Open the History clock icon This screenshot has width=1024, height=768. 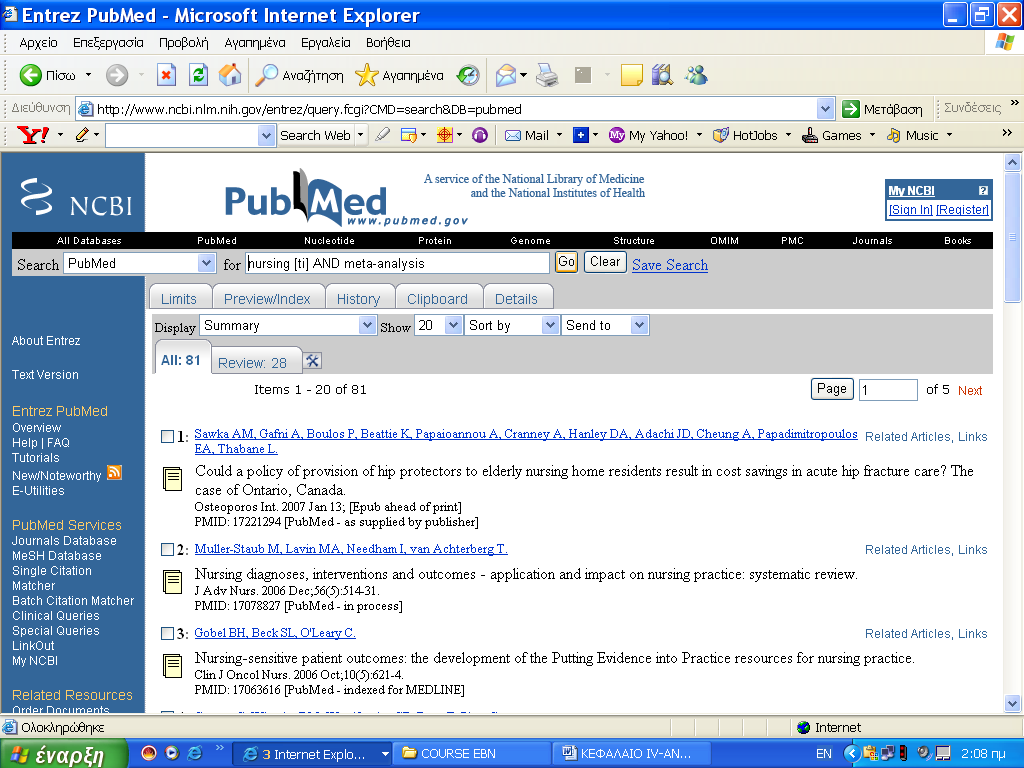[x=468, y=75]
